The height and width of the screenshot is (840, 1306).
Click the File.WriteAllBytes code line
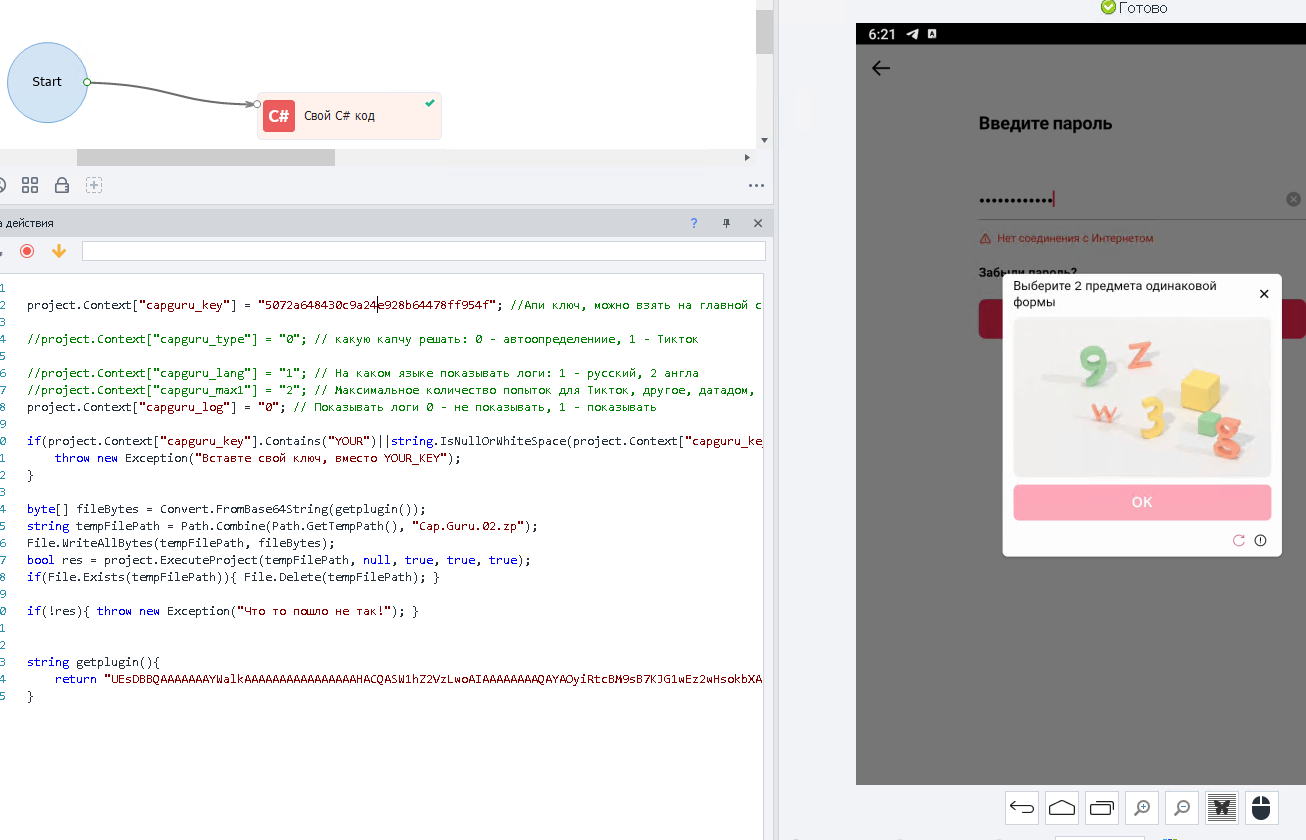pyautogui.click(x=181, y=543)
